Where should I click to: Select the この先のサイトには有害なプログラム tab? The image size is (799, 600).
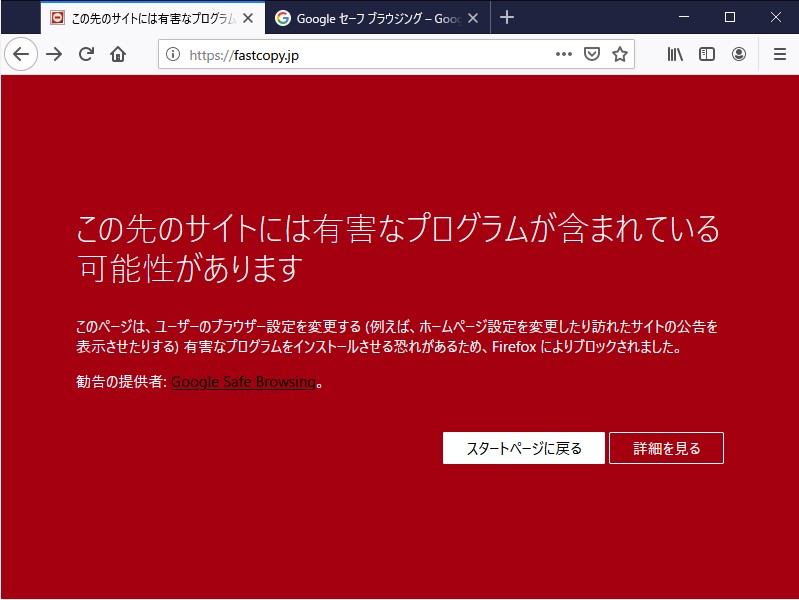tap(152, 18)
